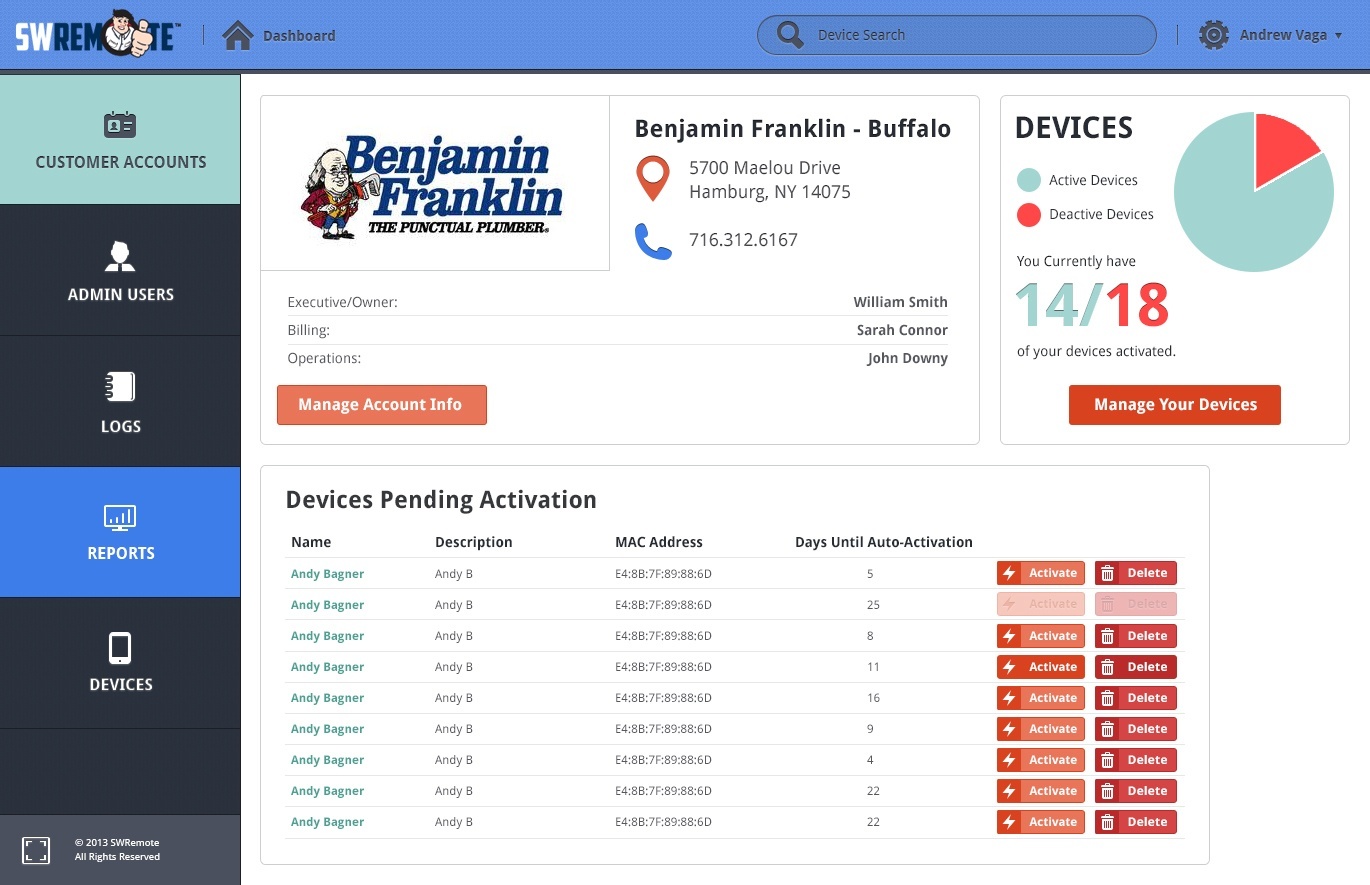Click billing contact Sarah Connor
The width and height of the screenshot is (1370, 885).
pyautogui.click(x=902, y=330)
